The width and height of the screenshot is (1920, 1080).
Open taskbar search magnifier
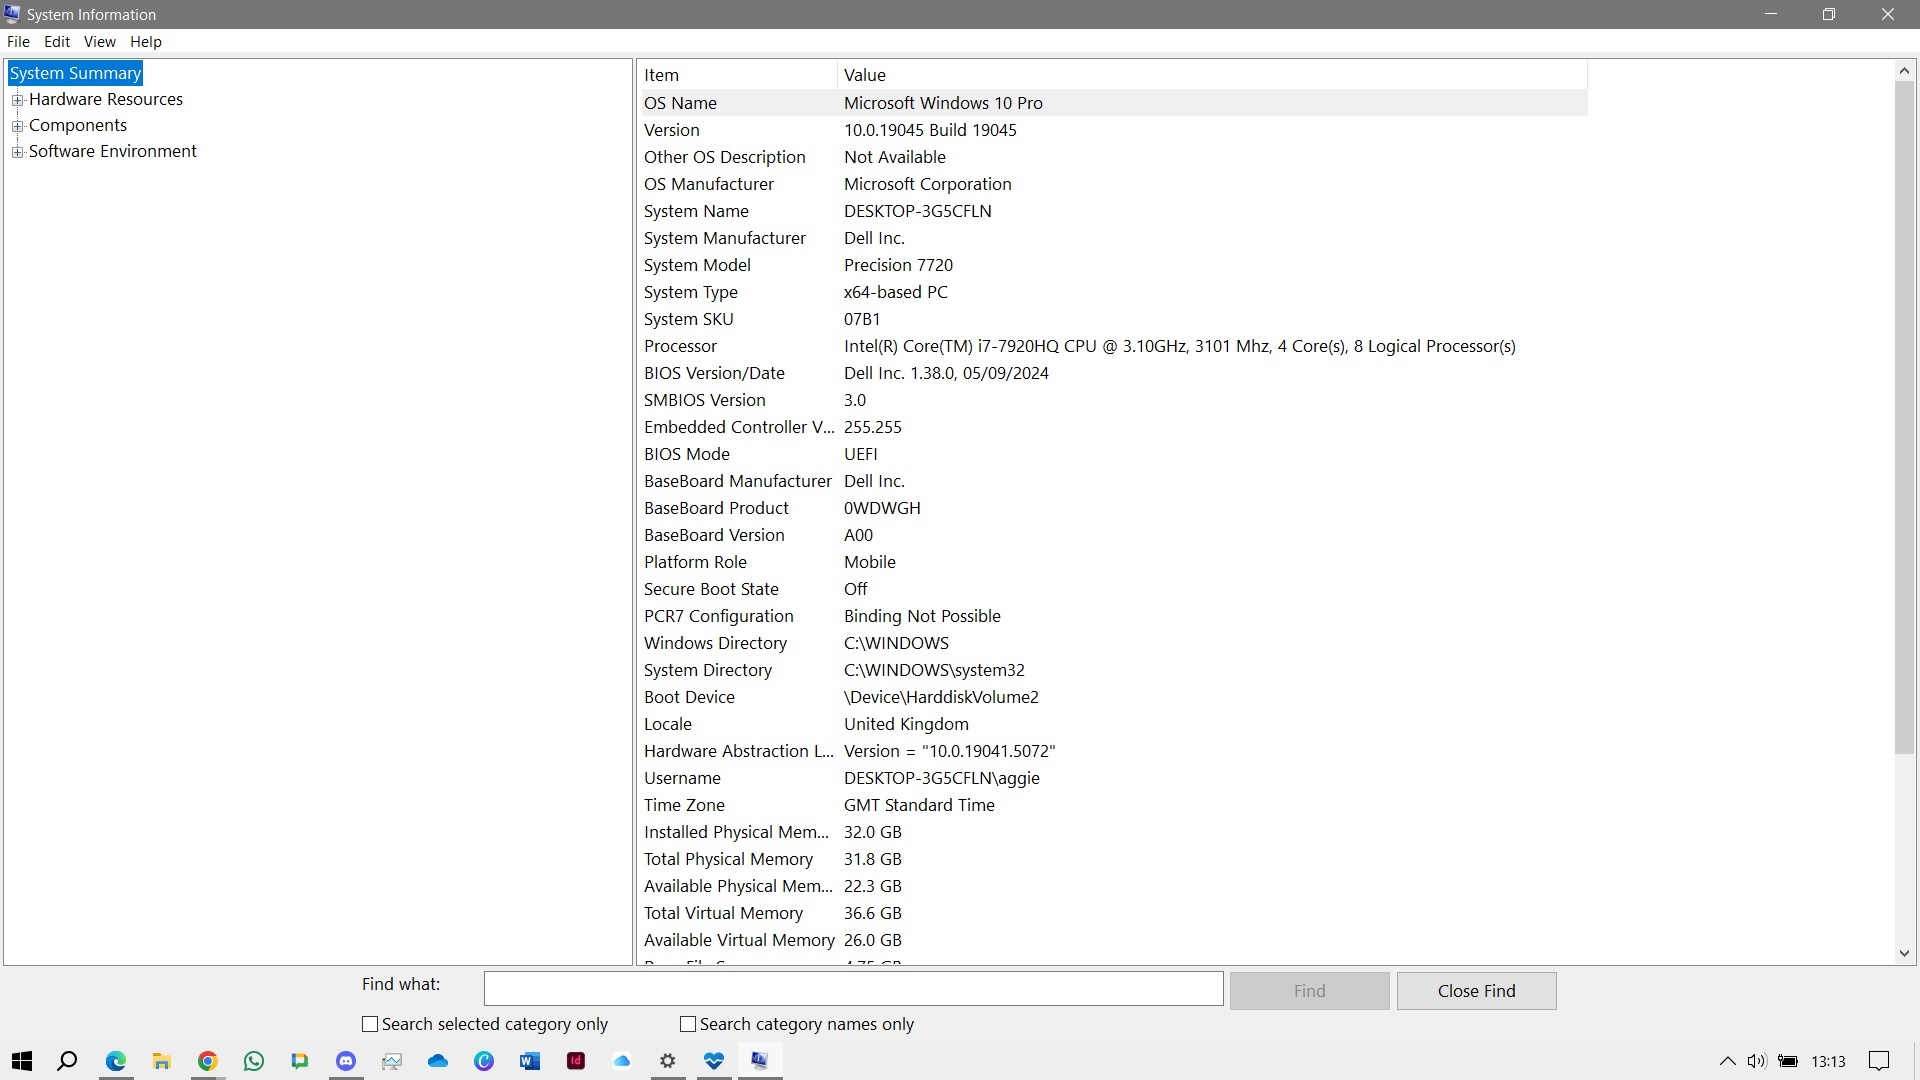pos(67,1061)
